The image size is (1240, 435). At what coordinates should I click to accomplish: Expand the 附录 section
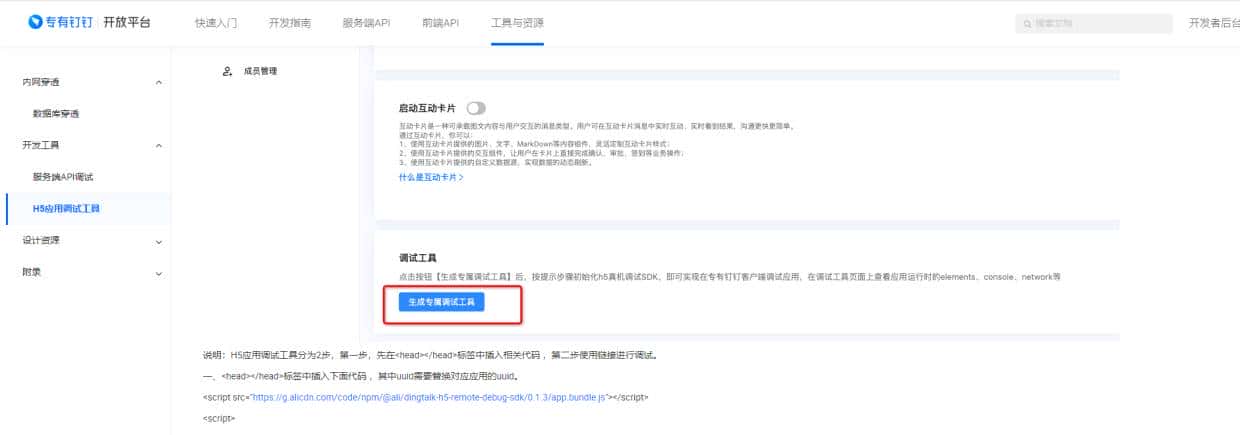pos(159,273)
